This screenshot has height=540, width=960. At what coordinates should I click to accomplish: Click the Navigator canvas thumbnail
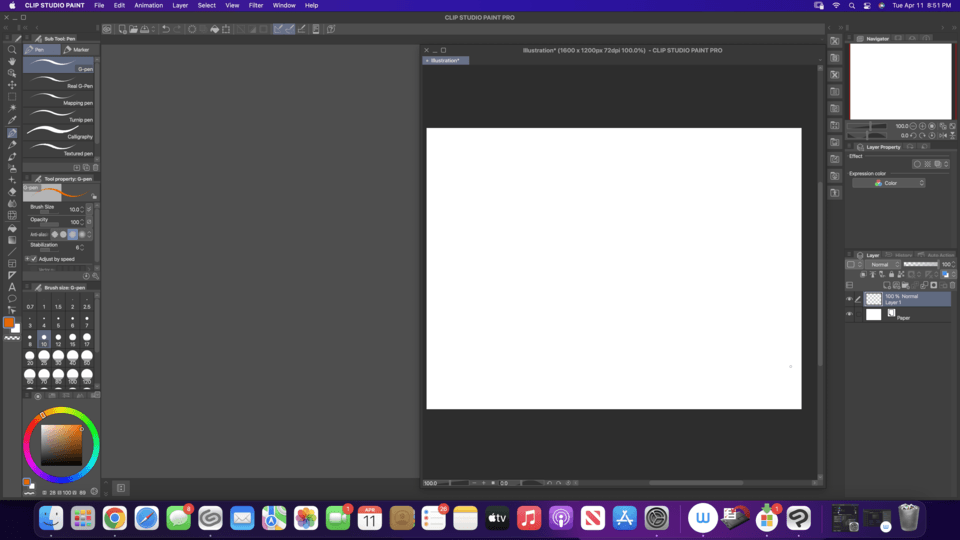pyautogui.click(x=901, y=81)
